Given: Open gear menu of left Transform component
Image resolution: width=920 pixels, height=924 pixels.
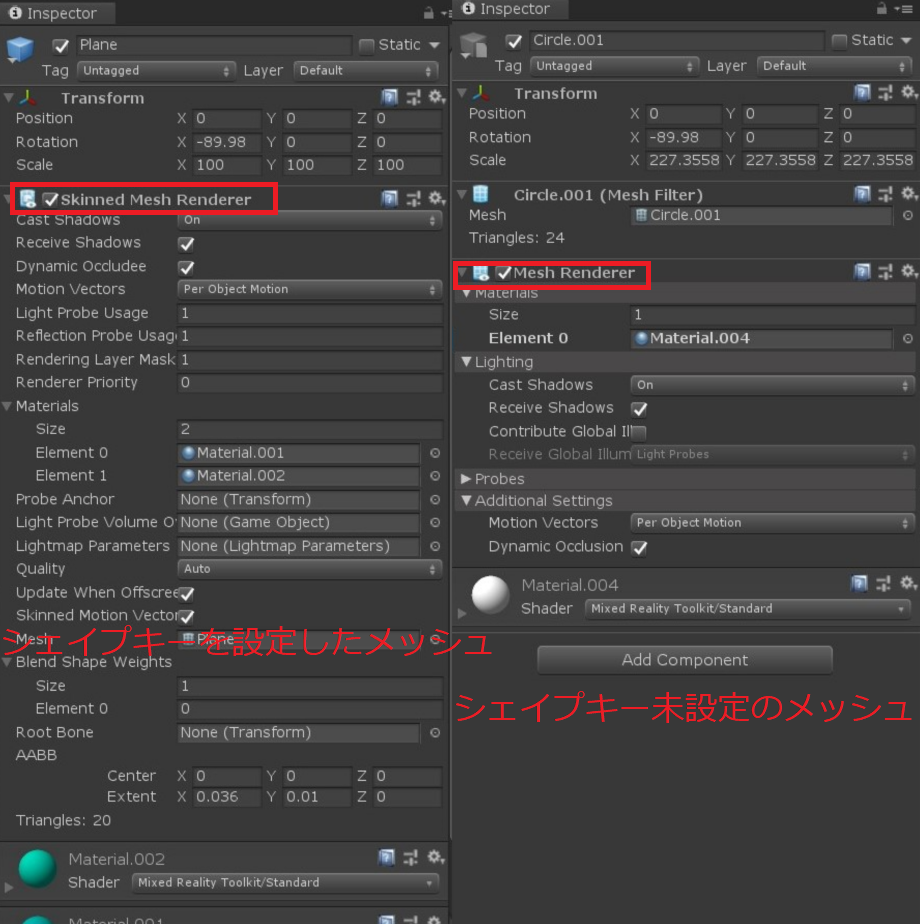Looking at the screenshot, I should coord(436,97).
